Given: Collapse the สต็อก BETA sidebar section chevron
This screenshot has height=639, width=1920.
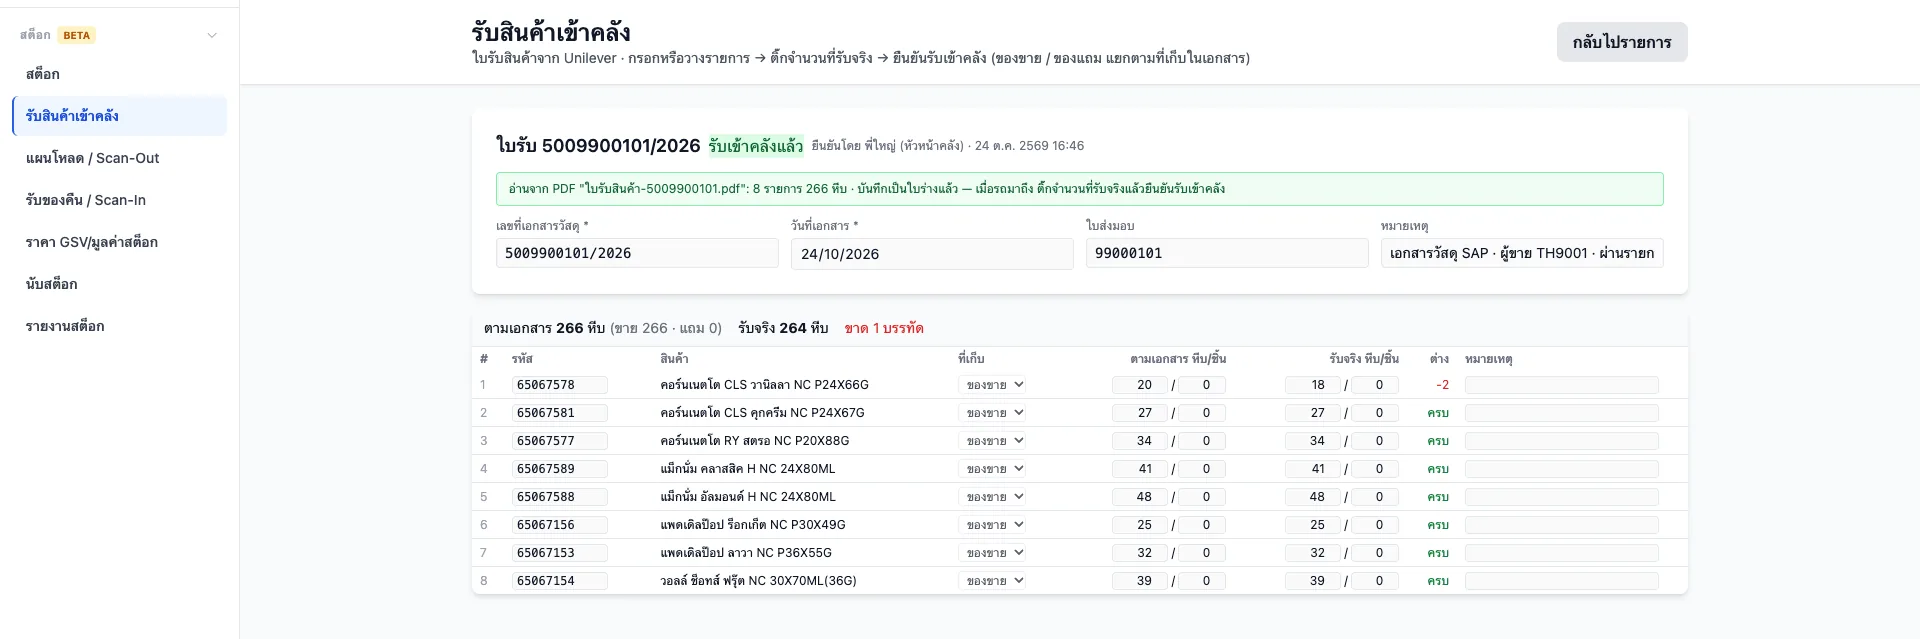Looking at the screenshot, I should (212, 35).
